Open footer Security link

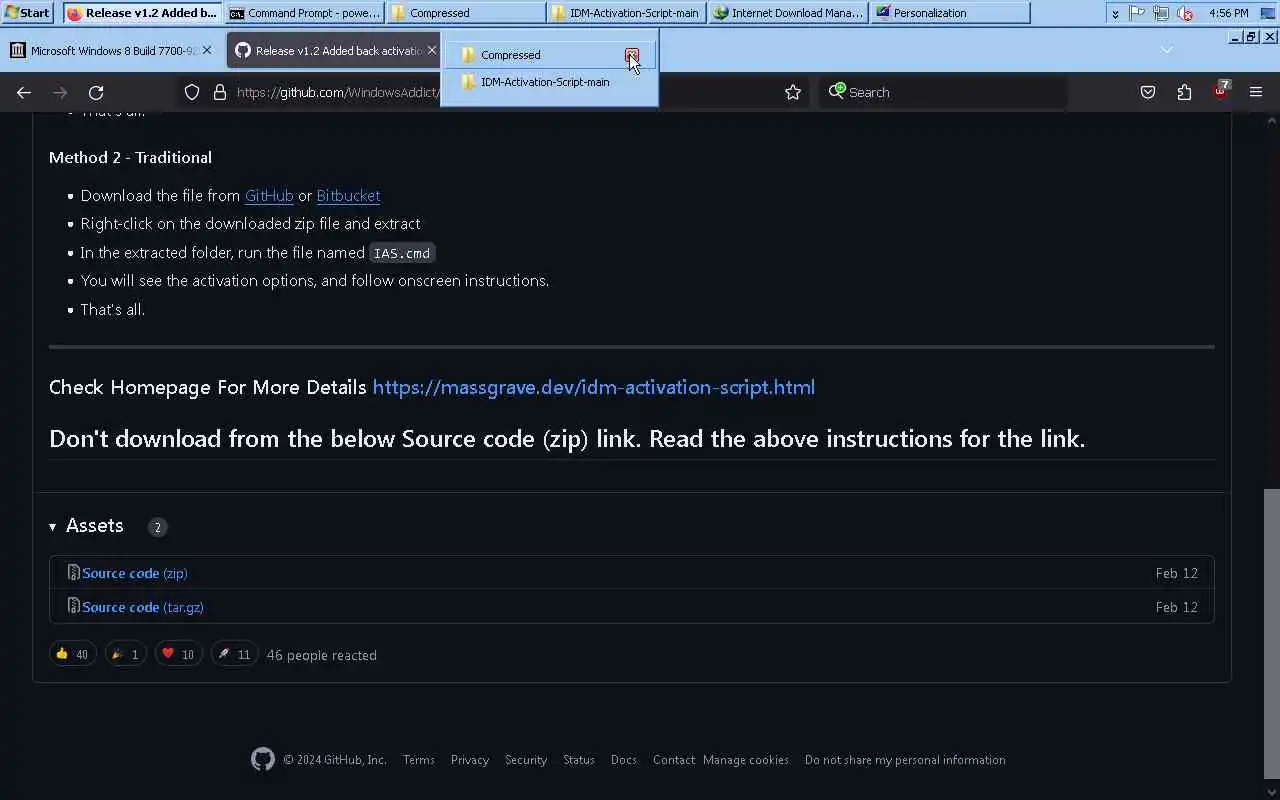526,760
